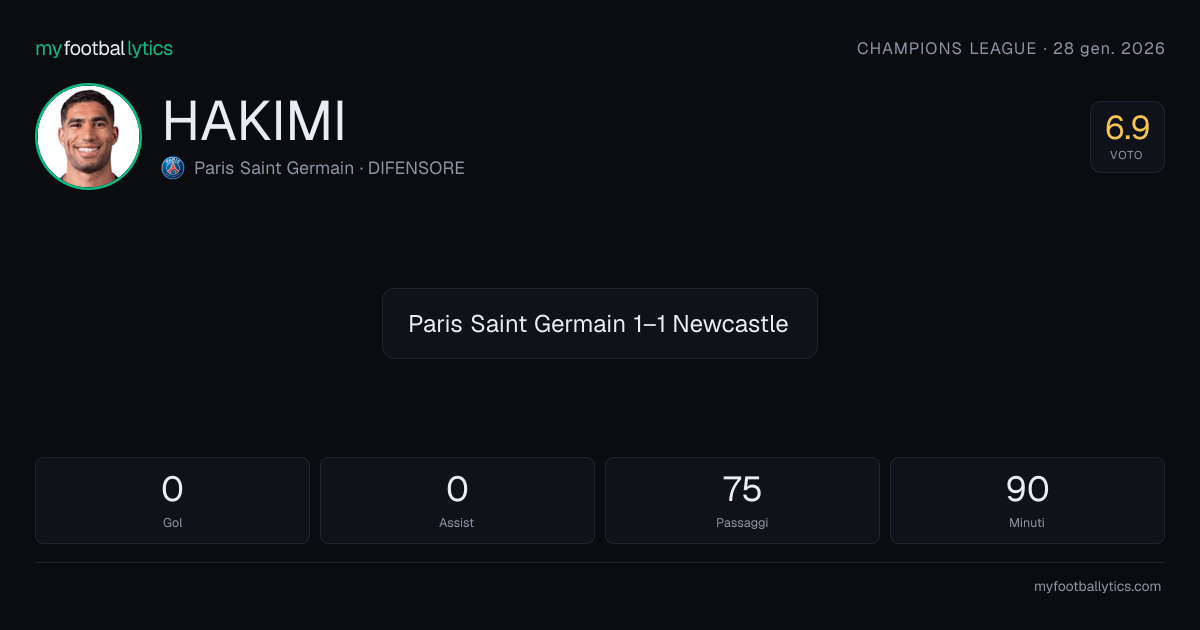
Task: Select the Passaggi stat card showing 75
Action: (x=742, y=500)
